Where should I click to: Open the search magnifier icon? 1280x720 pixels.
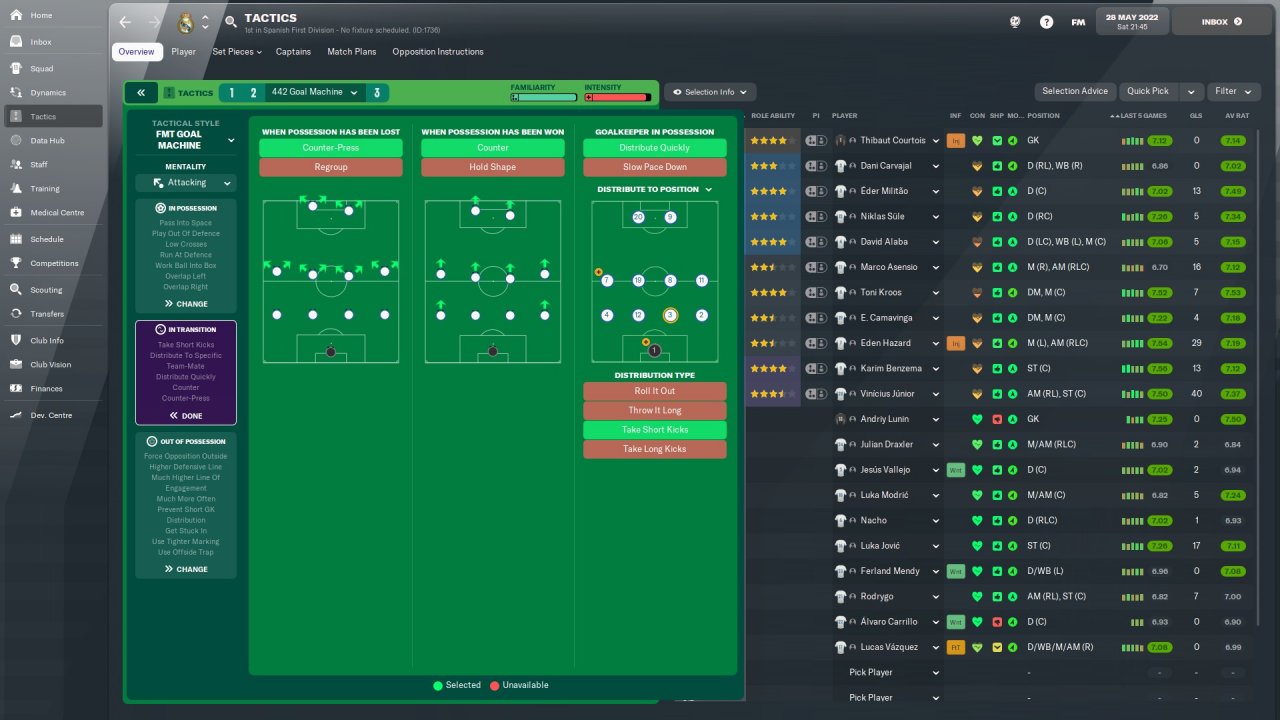pos(231,21)
